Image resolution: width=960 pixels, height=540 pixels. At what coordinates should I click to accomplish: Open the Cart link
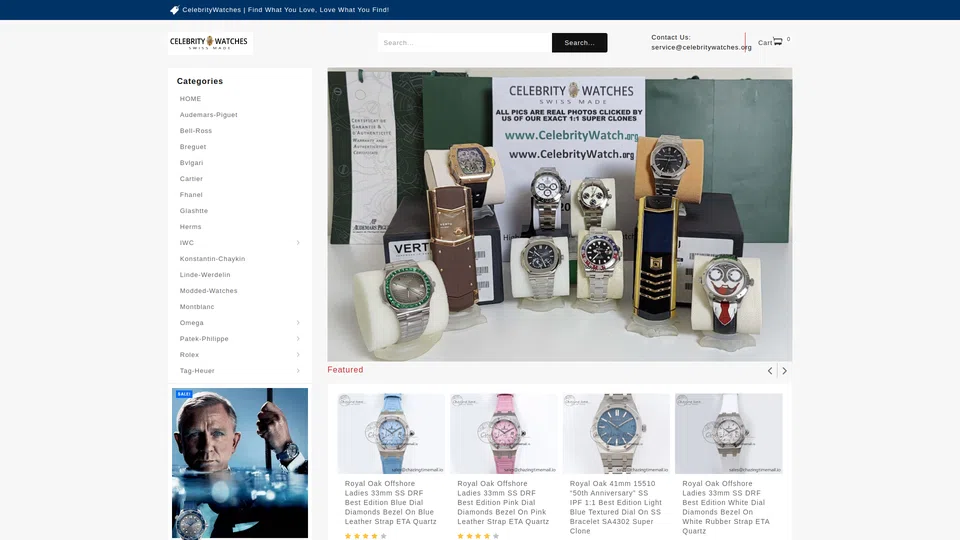(765, 43)
